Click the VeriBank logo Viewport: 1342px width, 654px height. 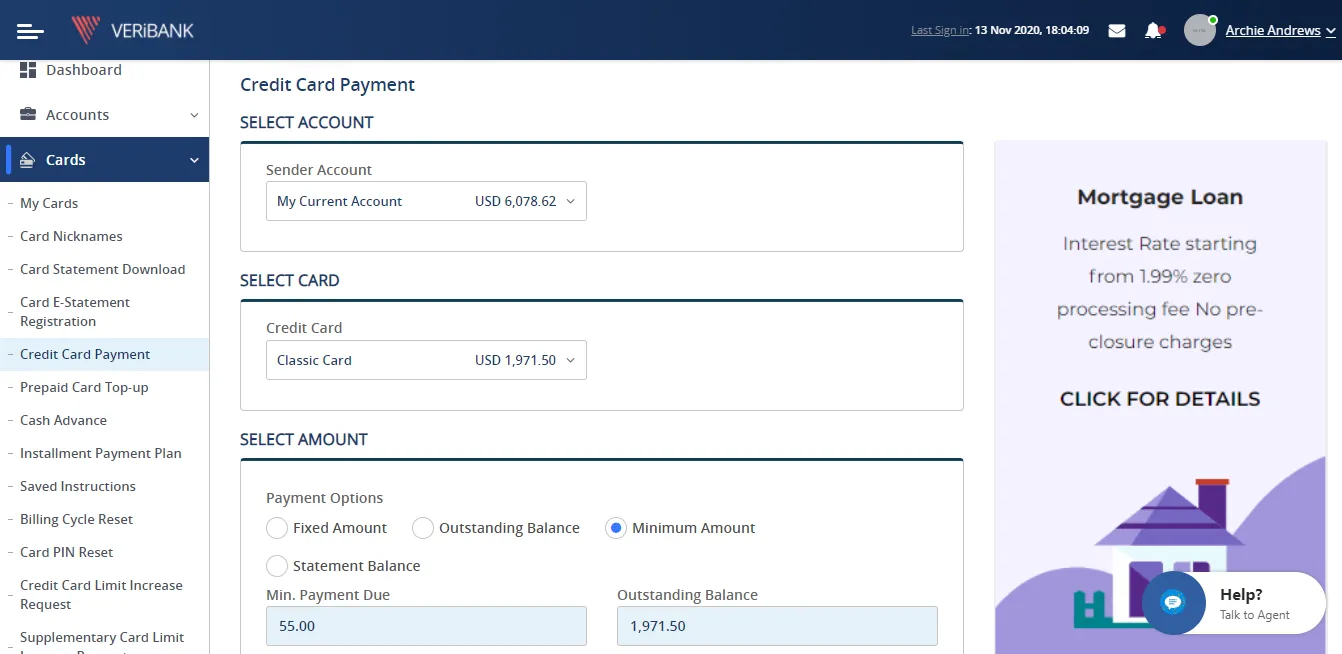click(x=133, y=30)
